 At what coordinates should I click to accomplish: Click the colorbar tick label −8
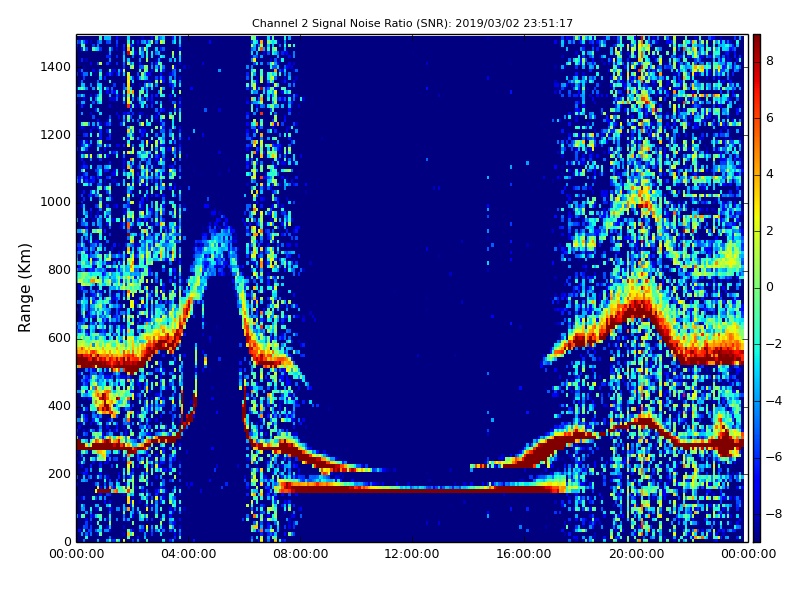click(774, 514)
